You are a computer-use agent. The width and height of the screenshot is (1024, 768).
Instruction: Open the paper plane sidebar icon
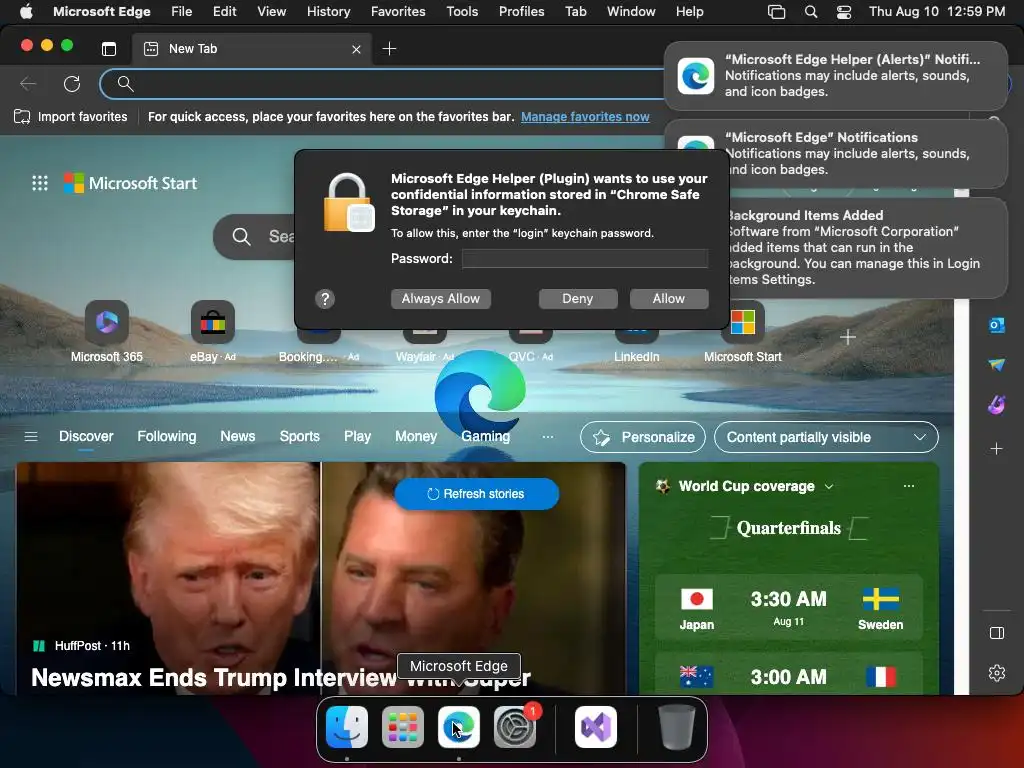997,365
